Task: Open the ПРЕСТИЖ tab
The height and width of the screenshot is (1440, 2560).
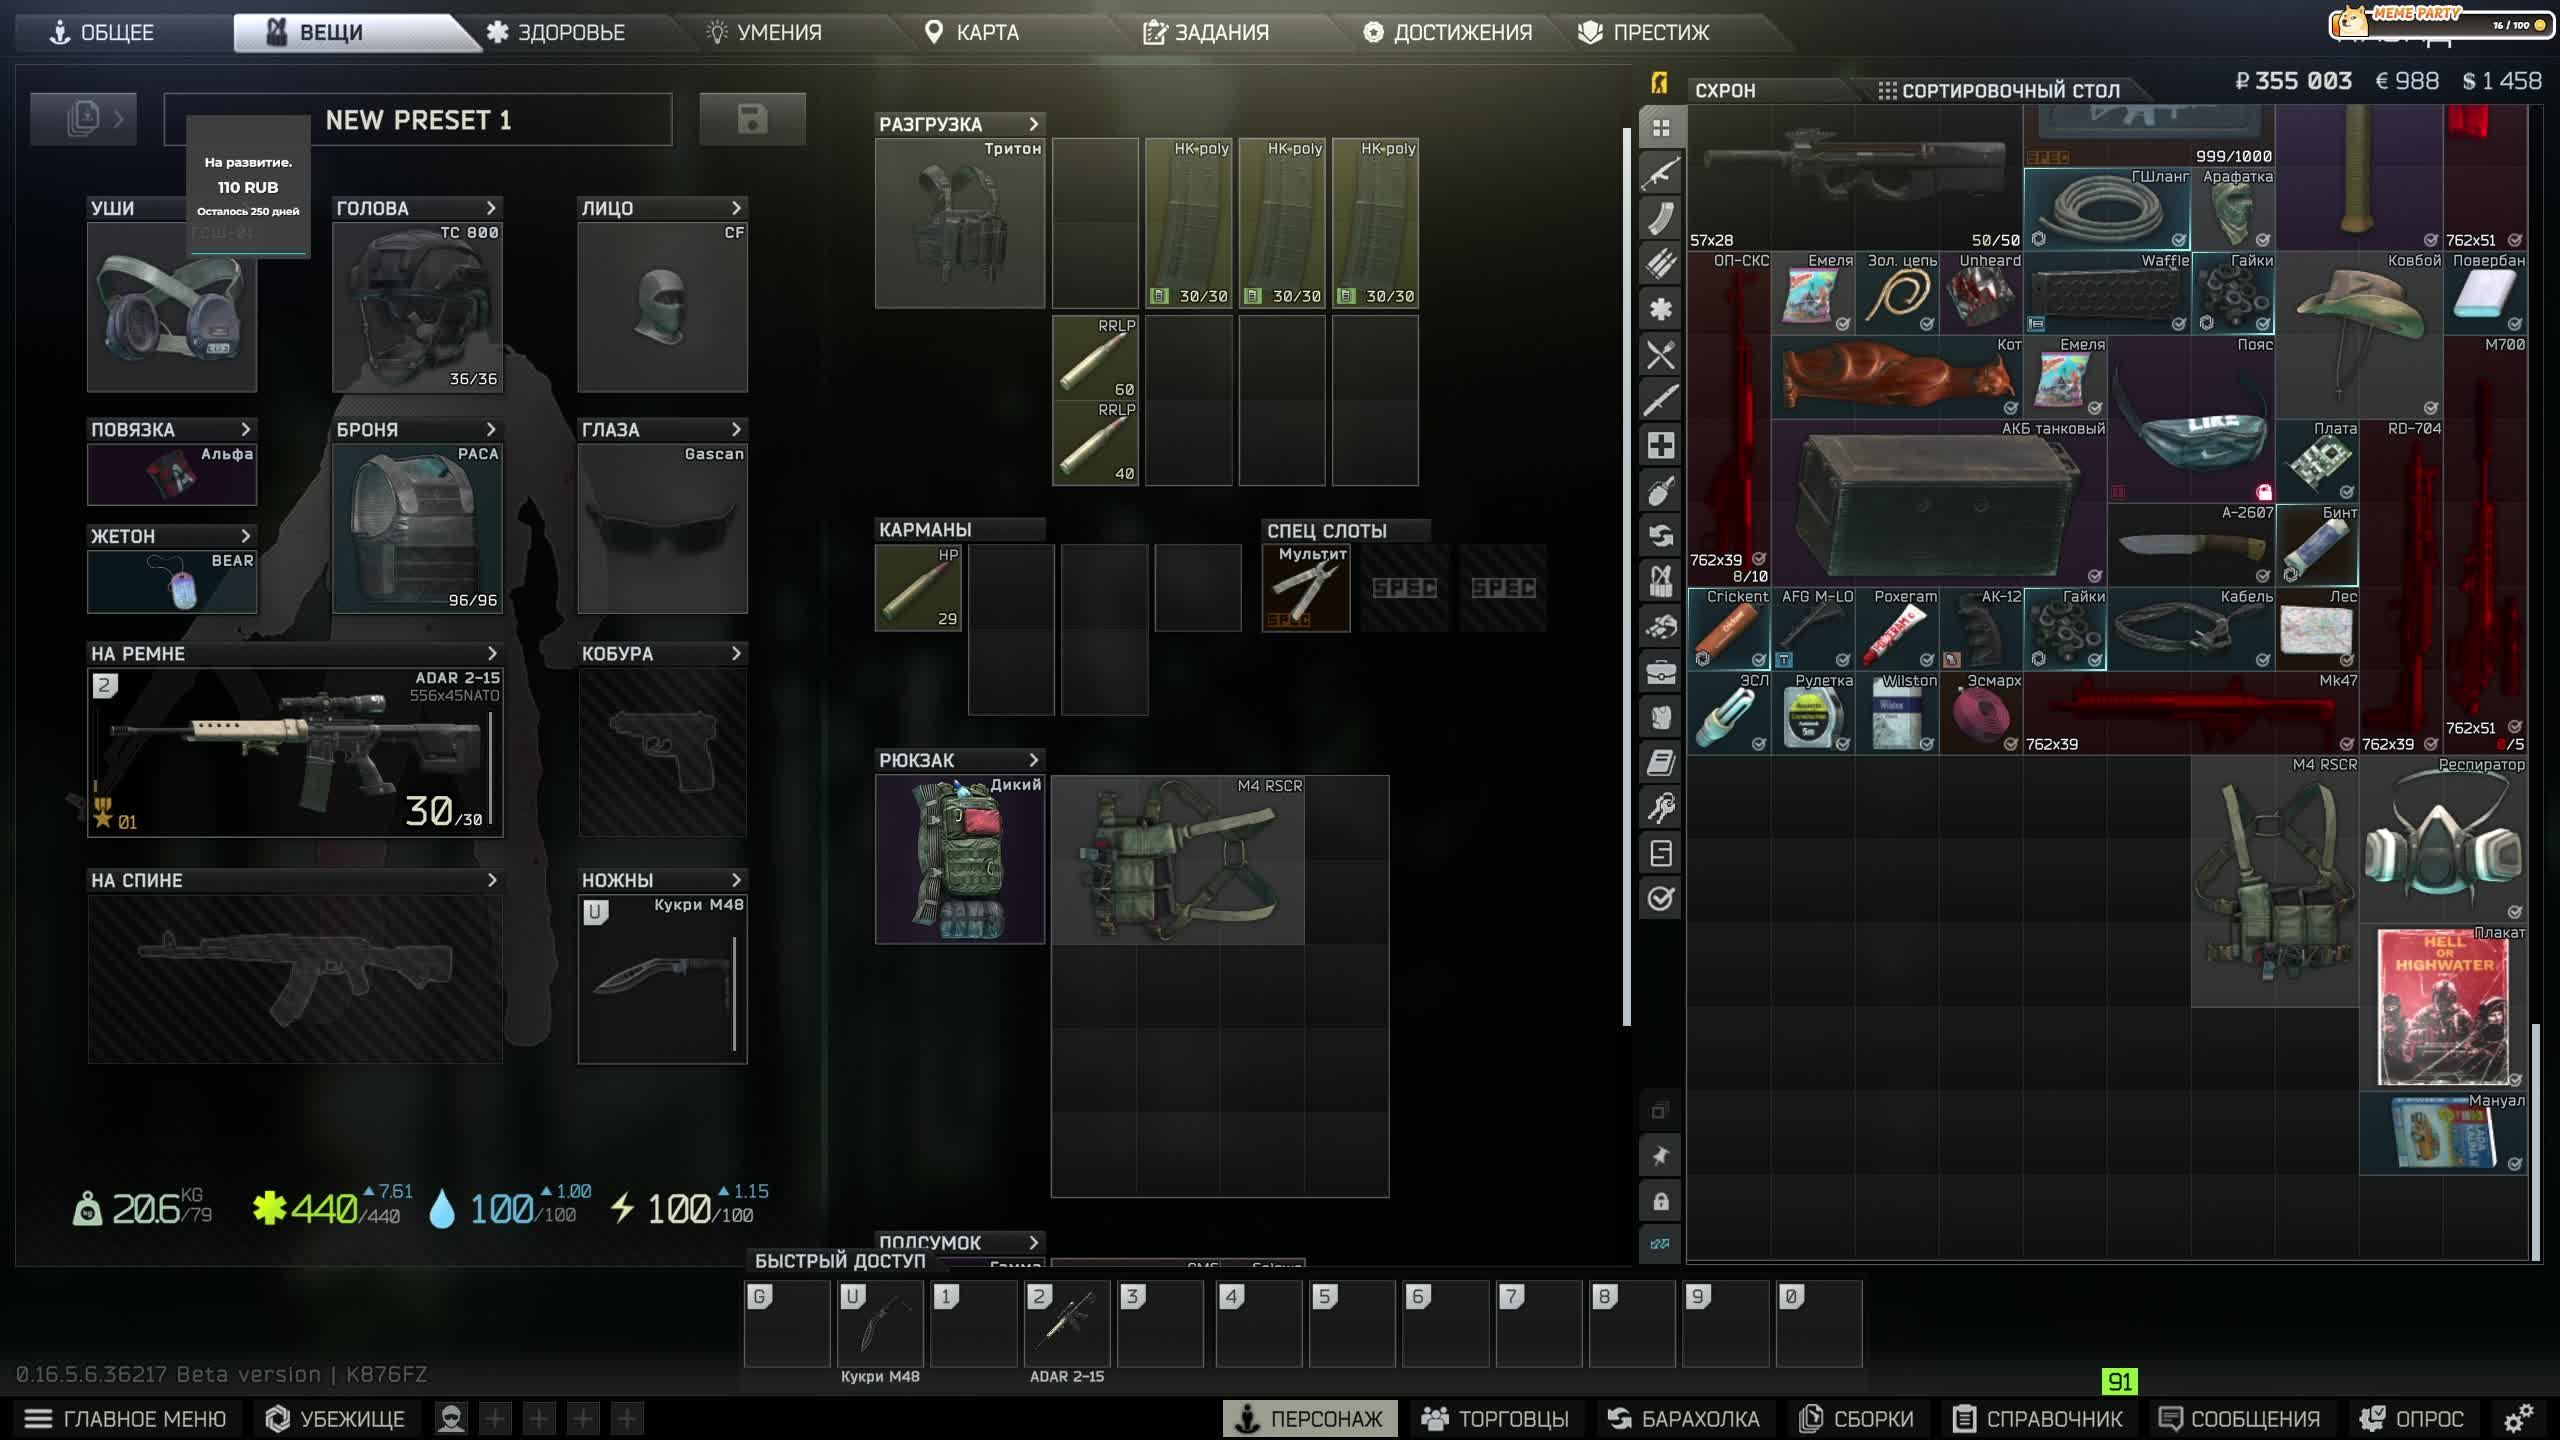Action: pyautogui.click(x=1644, y=32)
